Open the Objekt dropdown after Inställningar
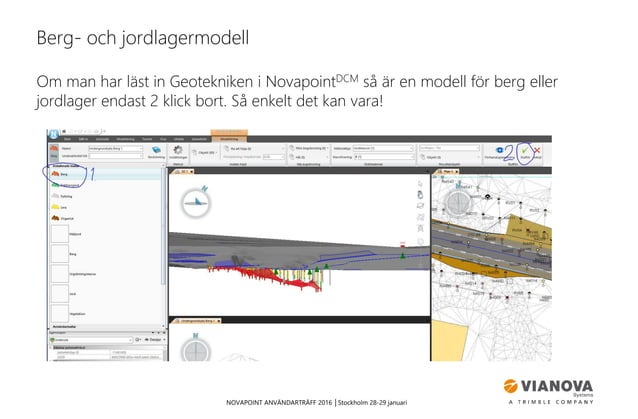The height and width of the screenshot is (419, 638). (x=205, y=153)
